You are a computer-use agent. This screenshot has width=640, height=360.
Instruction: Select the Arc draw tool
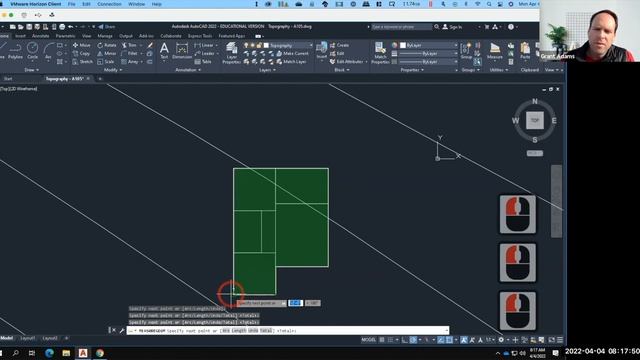point(48,51)
